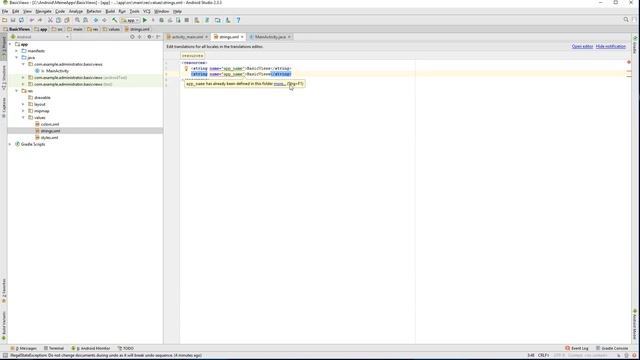Redo edit via toolbar arrow
The height and width of the screenshot is (360, 640).
[x=40, y=20]
